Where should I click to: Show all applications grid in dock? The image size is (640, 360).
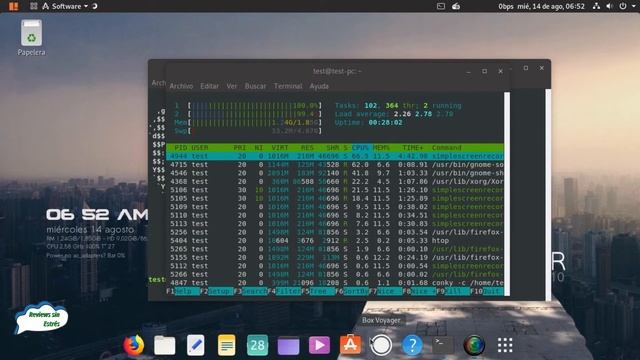click(505, 345)
